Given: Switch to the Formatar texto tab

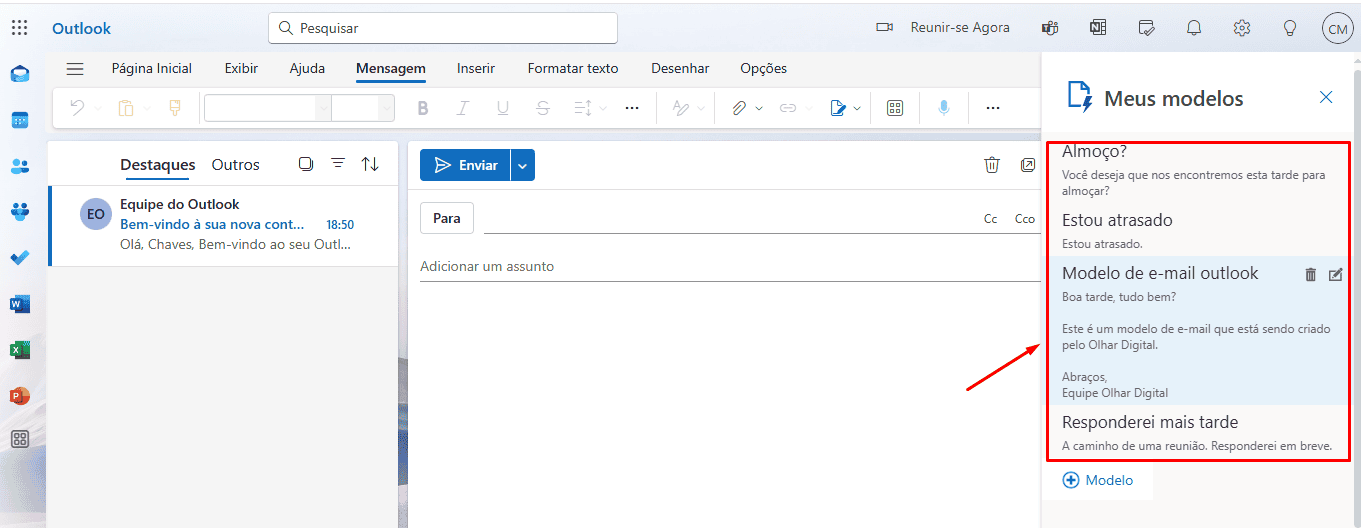Looking at the screenshot, I should tap(573, 69).
